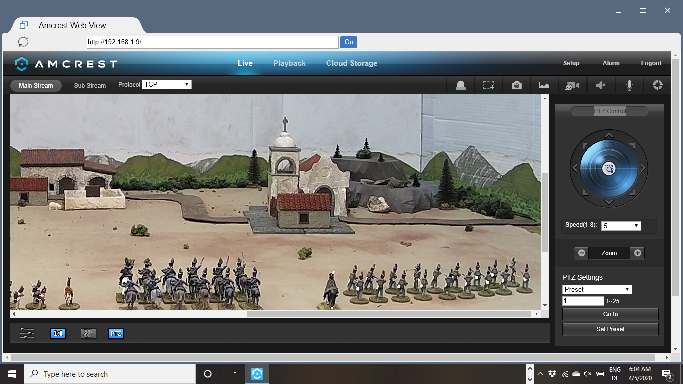Click the Setup link

(571, 63)
